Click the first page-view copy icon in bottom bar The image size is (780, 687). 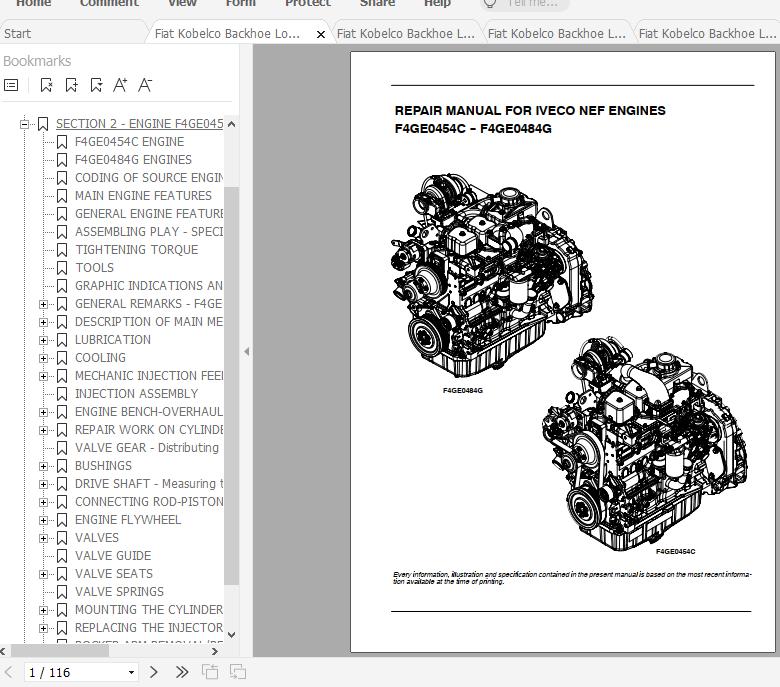[x=210, y=672]
